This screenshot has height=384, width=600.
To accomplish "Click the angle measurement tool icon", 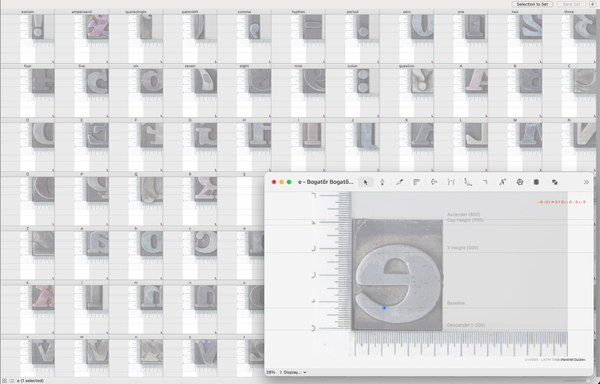I will pos(468,182).
